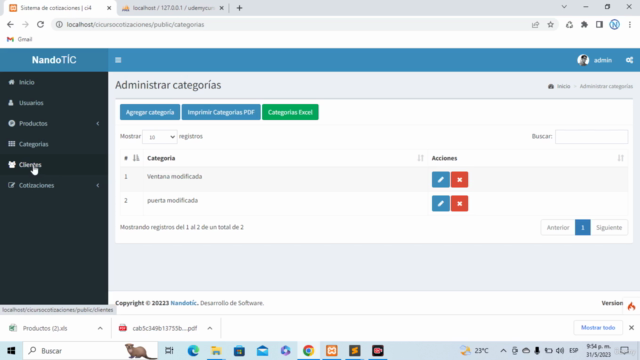Open the Productos (2).xls downloaded file
Screen dimensions: 640x360
pyautogui.click(x=45, y=328)
